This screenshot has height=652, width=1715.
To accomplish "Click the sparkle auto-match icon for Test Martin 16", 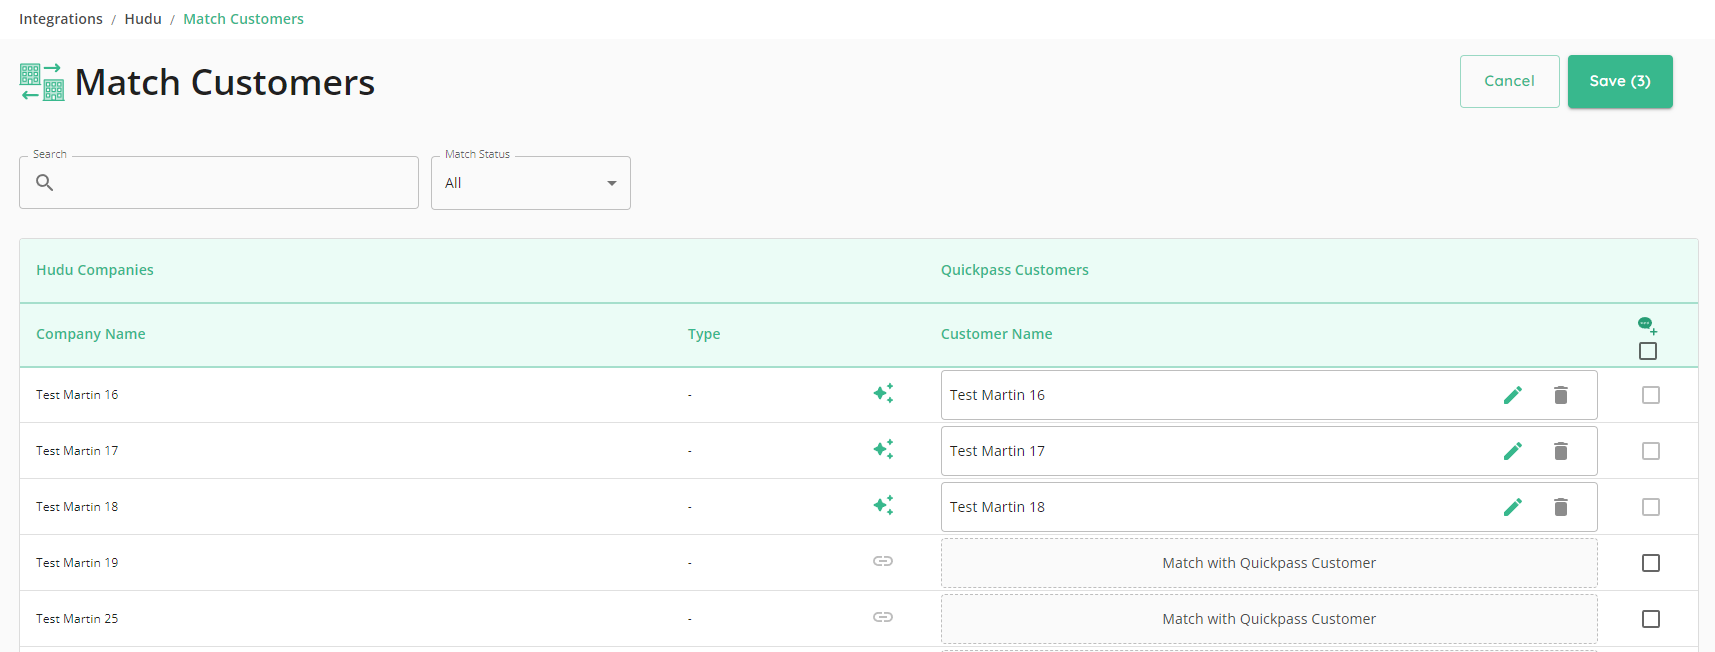I will [x=883, y=394].
